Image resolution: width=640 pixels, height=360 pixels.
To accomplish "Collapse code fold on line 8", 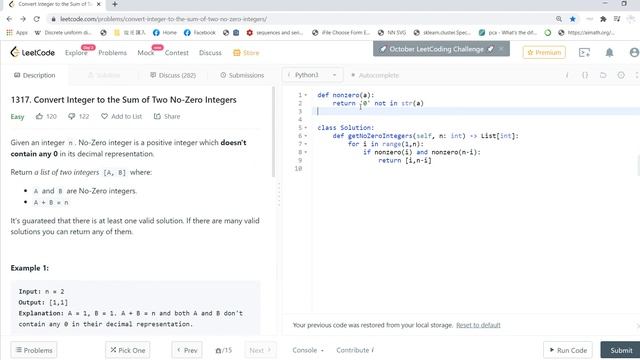I will (306, 152).
